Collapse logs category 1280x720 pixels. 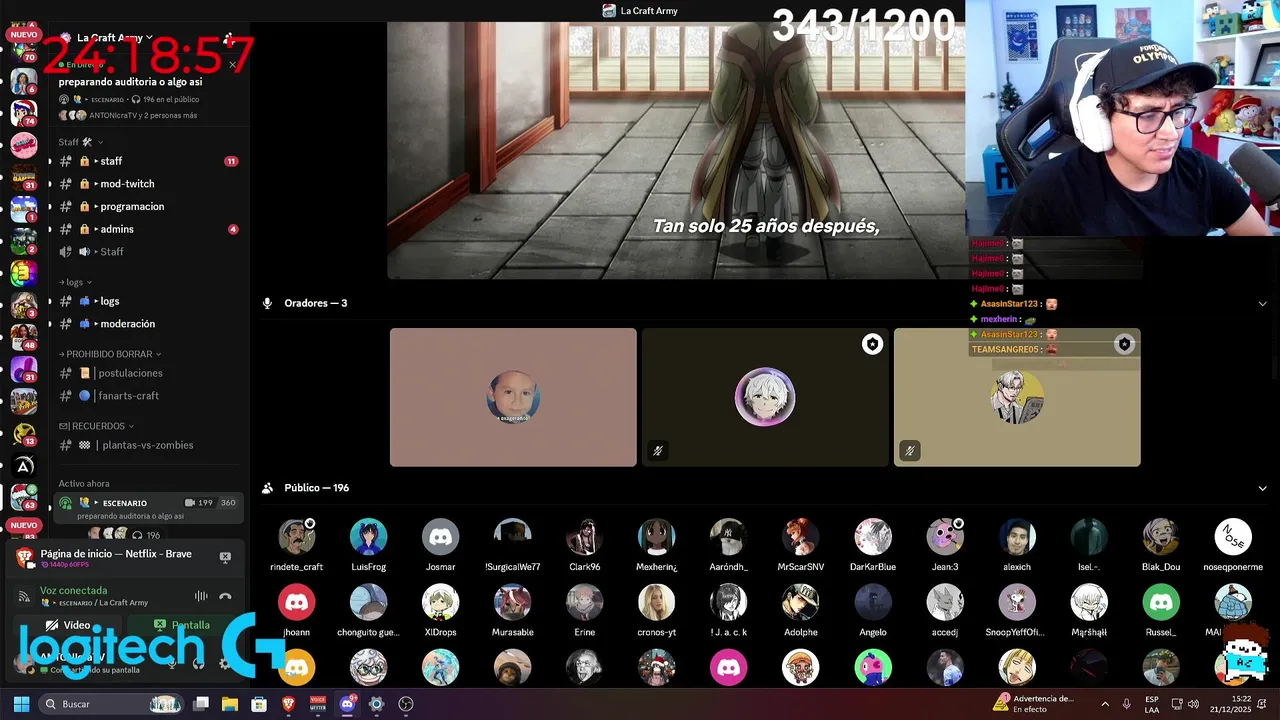coord(75,282)
